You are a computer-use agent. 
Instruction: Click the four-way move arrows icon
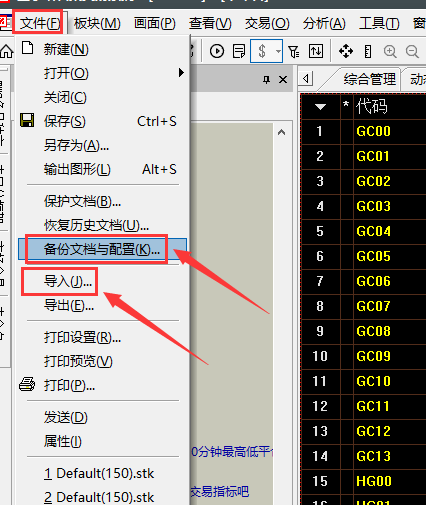(346, 51)
